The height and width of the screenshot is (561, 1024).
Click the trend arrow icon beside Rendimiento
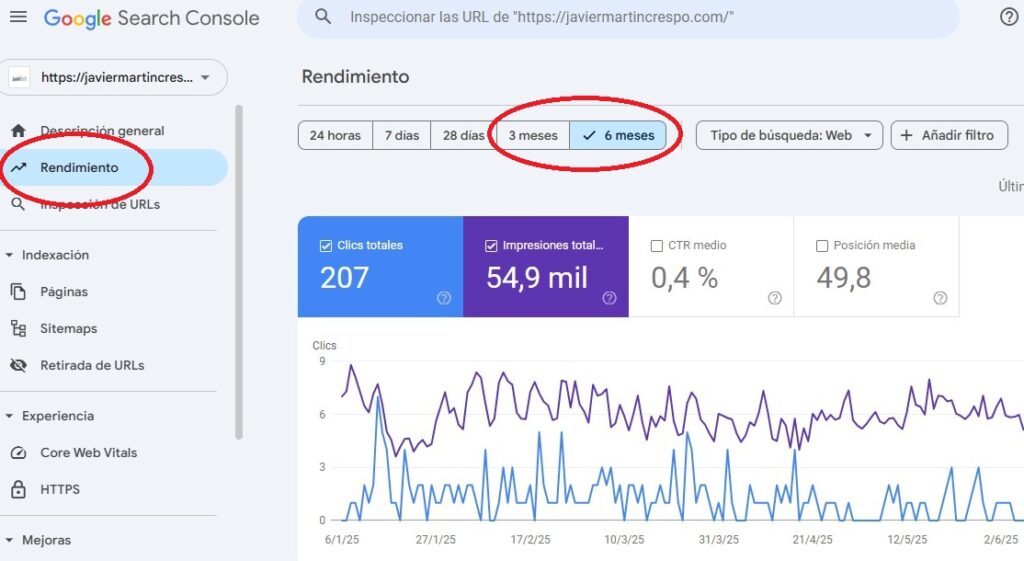18,167
